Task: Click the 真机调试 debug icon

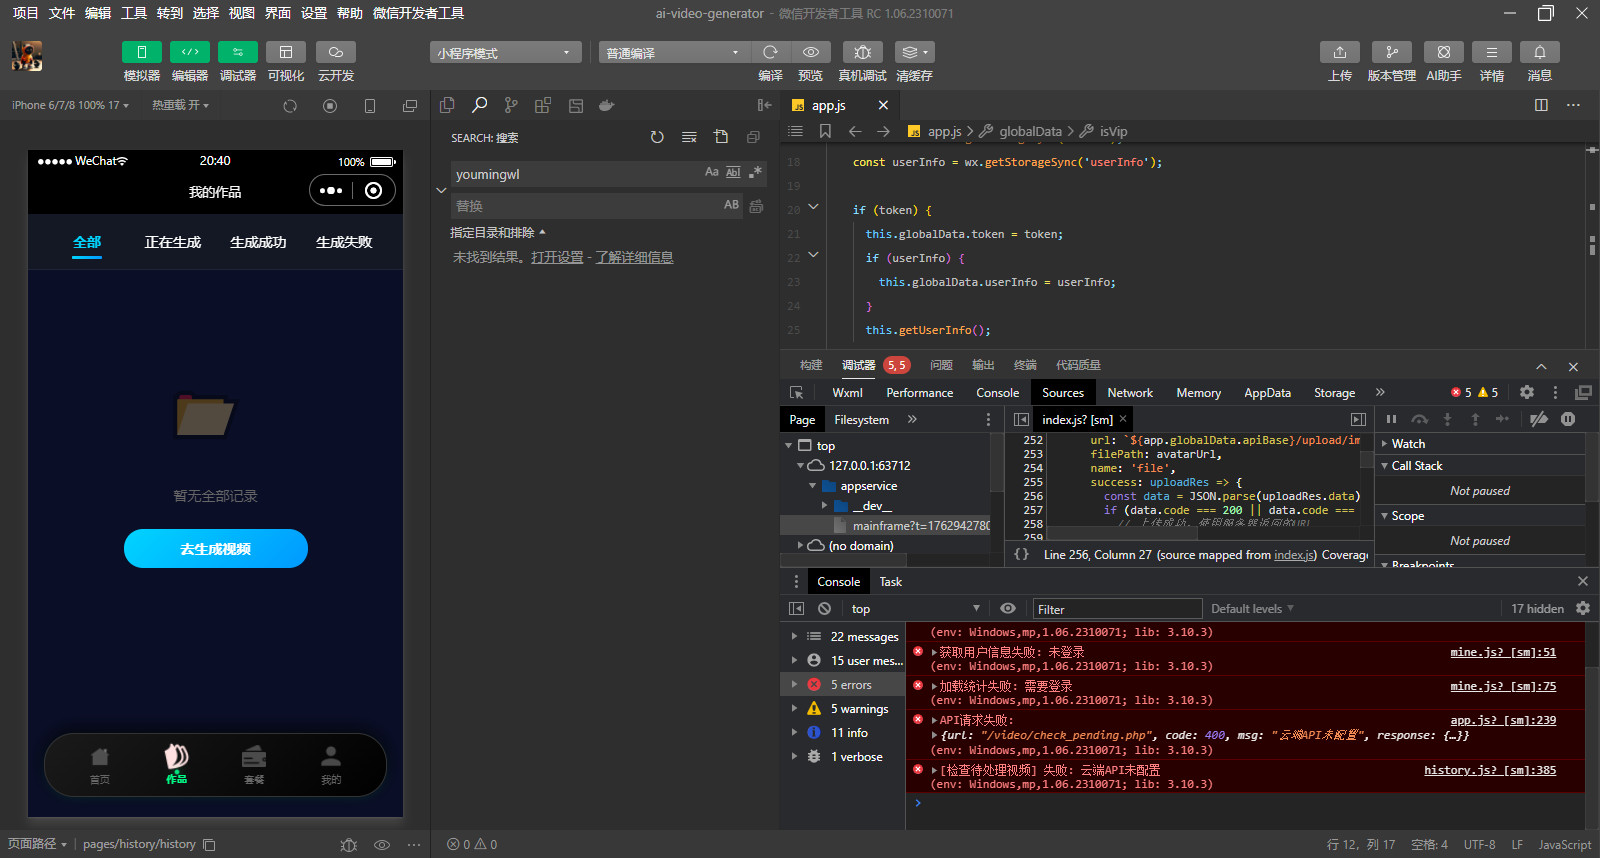Action: pyautogui.click(x=862, y=52)
